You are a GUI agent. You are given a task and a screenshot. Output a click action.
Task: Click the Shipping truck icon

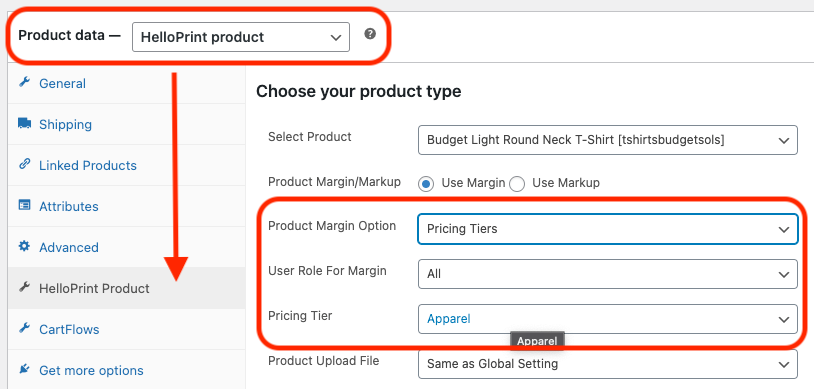point(24,124)
